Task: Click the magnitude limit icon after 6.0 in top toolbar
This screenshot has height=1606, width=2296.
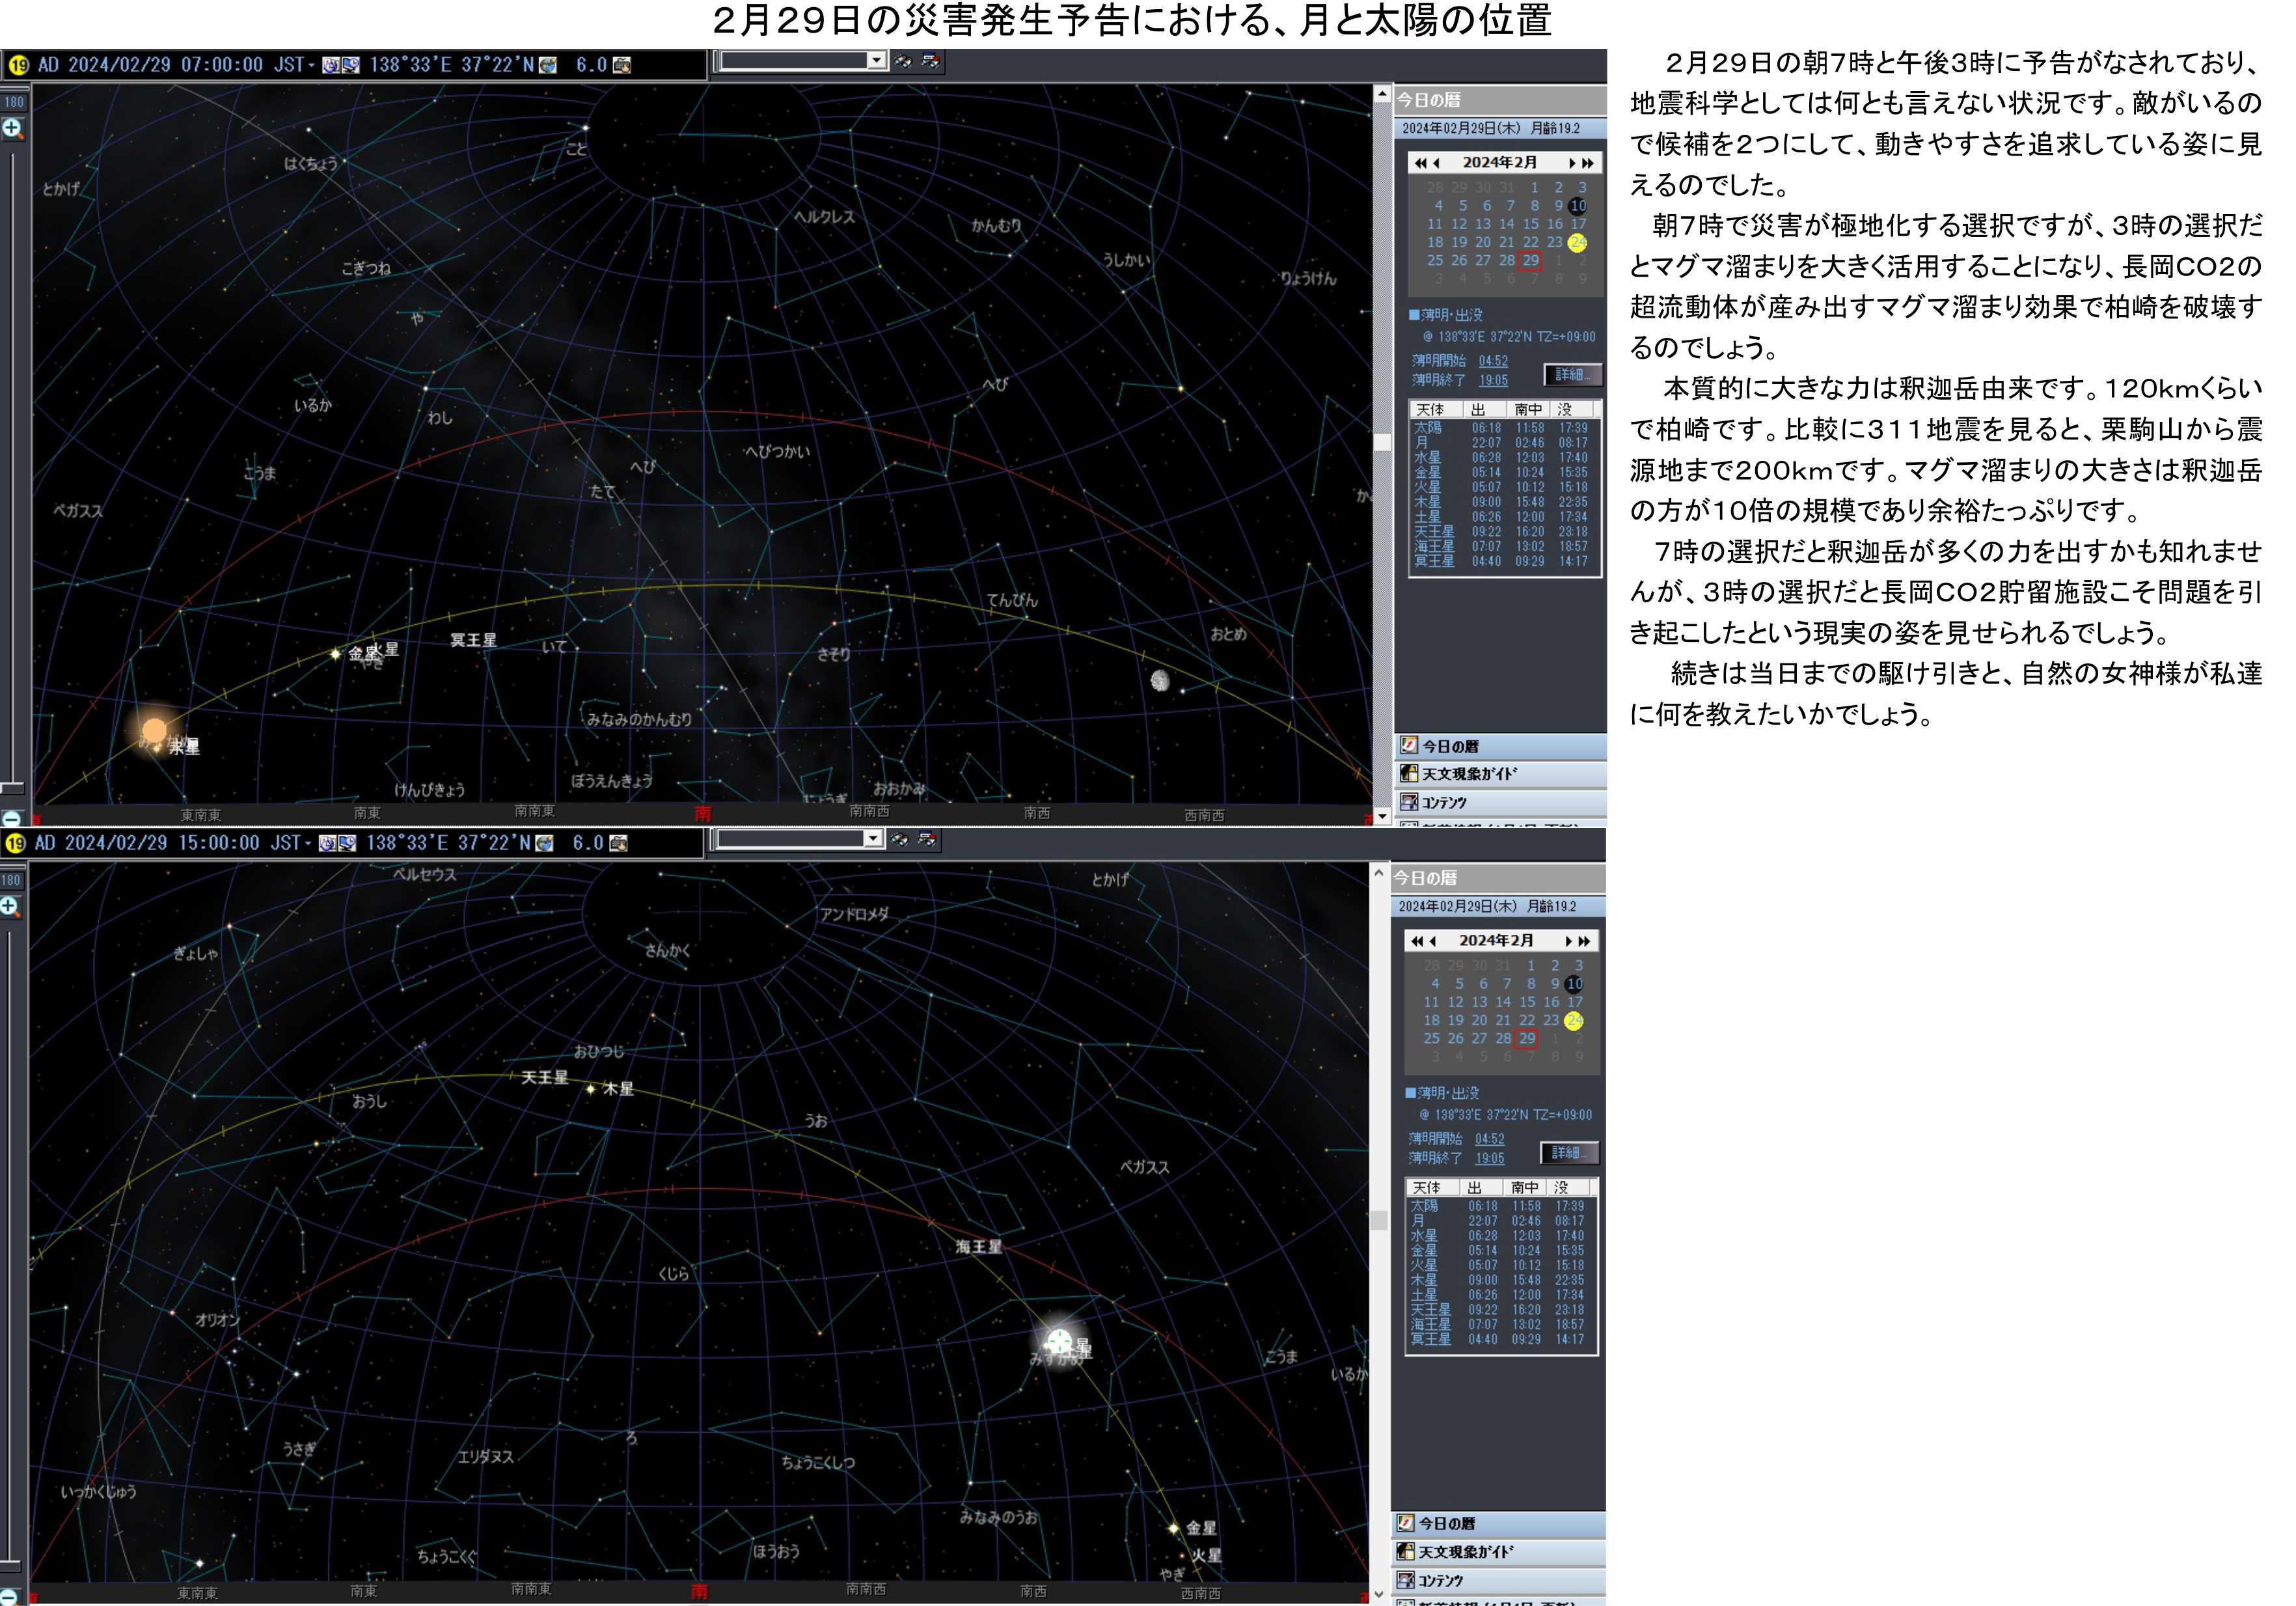Action: click(x=622, y=65)
